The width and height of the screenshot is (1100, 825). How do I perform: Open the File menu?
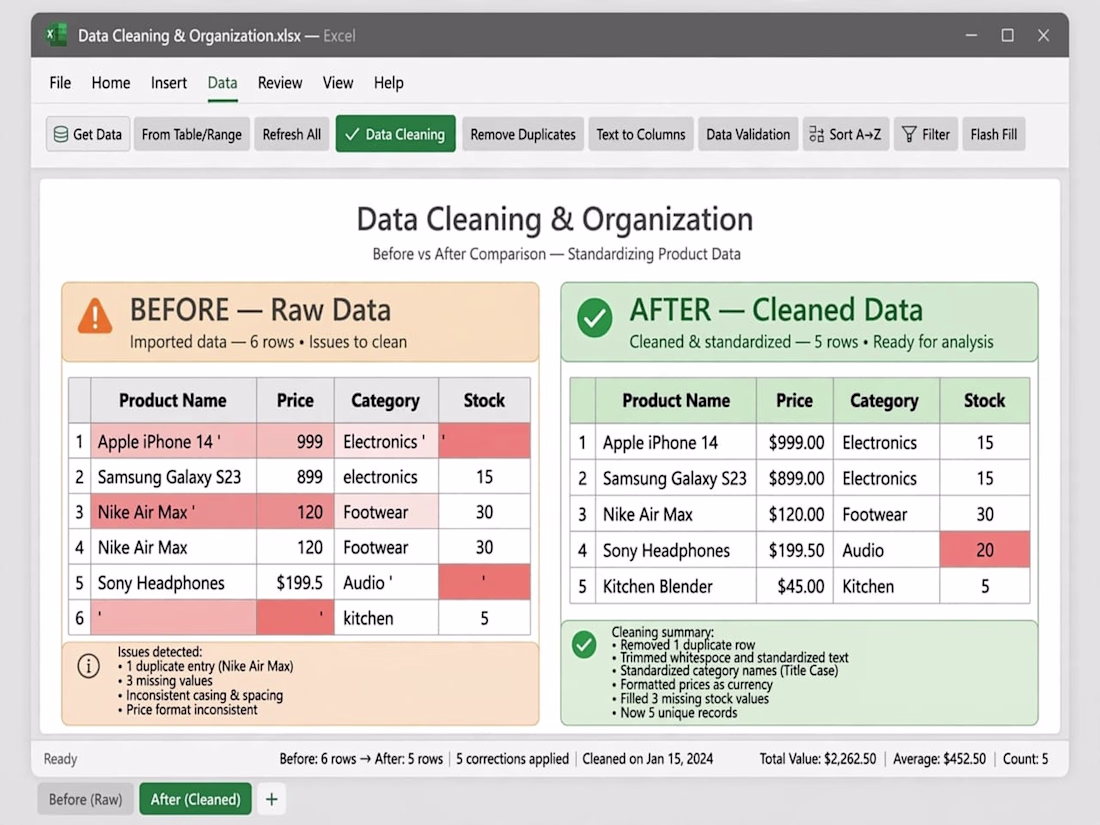click(60, 83)
